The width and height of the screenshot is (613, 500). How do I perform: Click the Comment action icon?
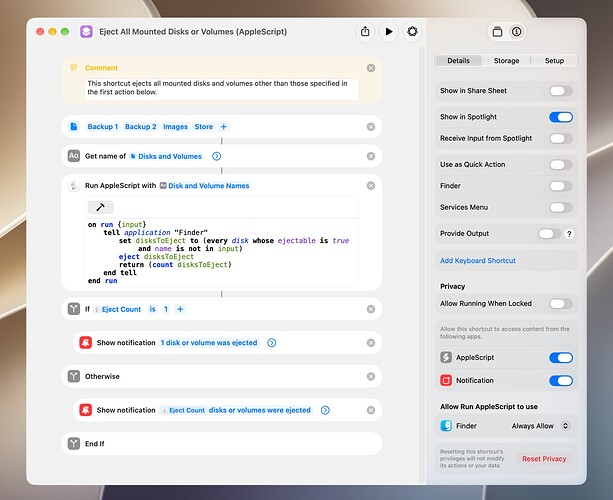pos(73,68)
